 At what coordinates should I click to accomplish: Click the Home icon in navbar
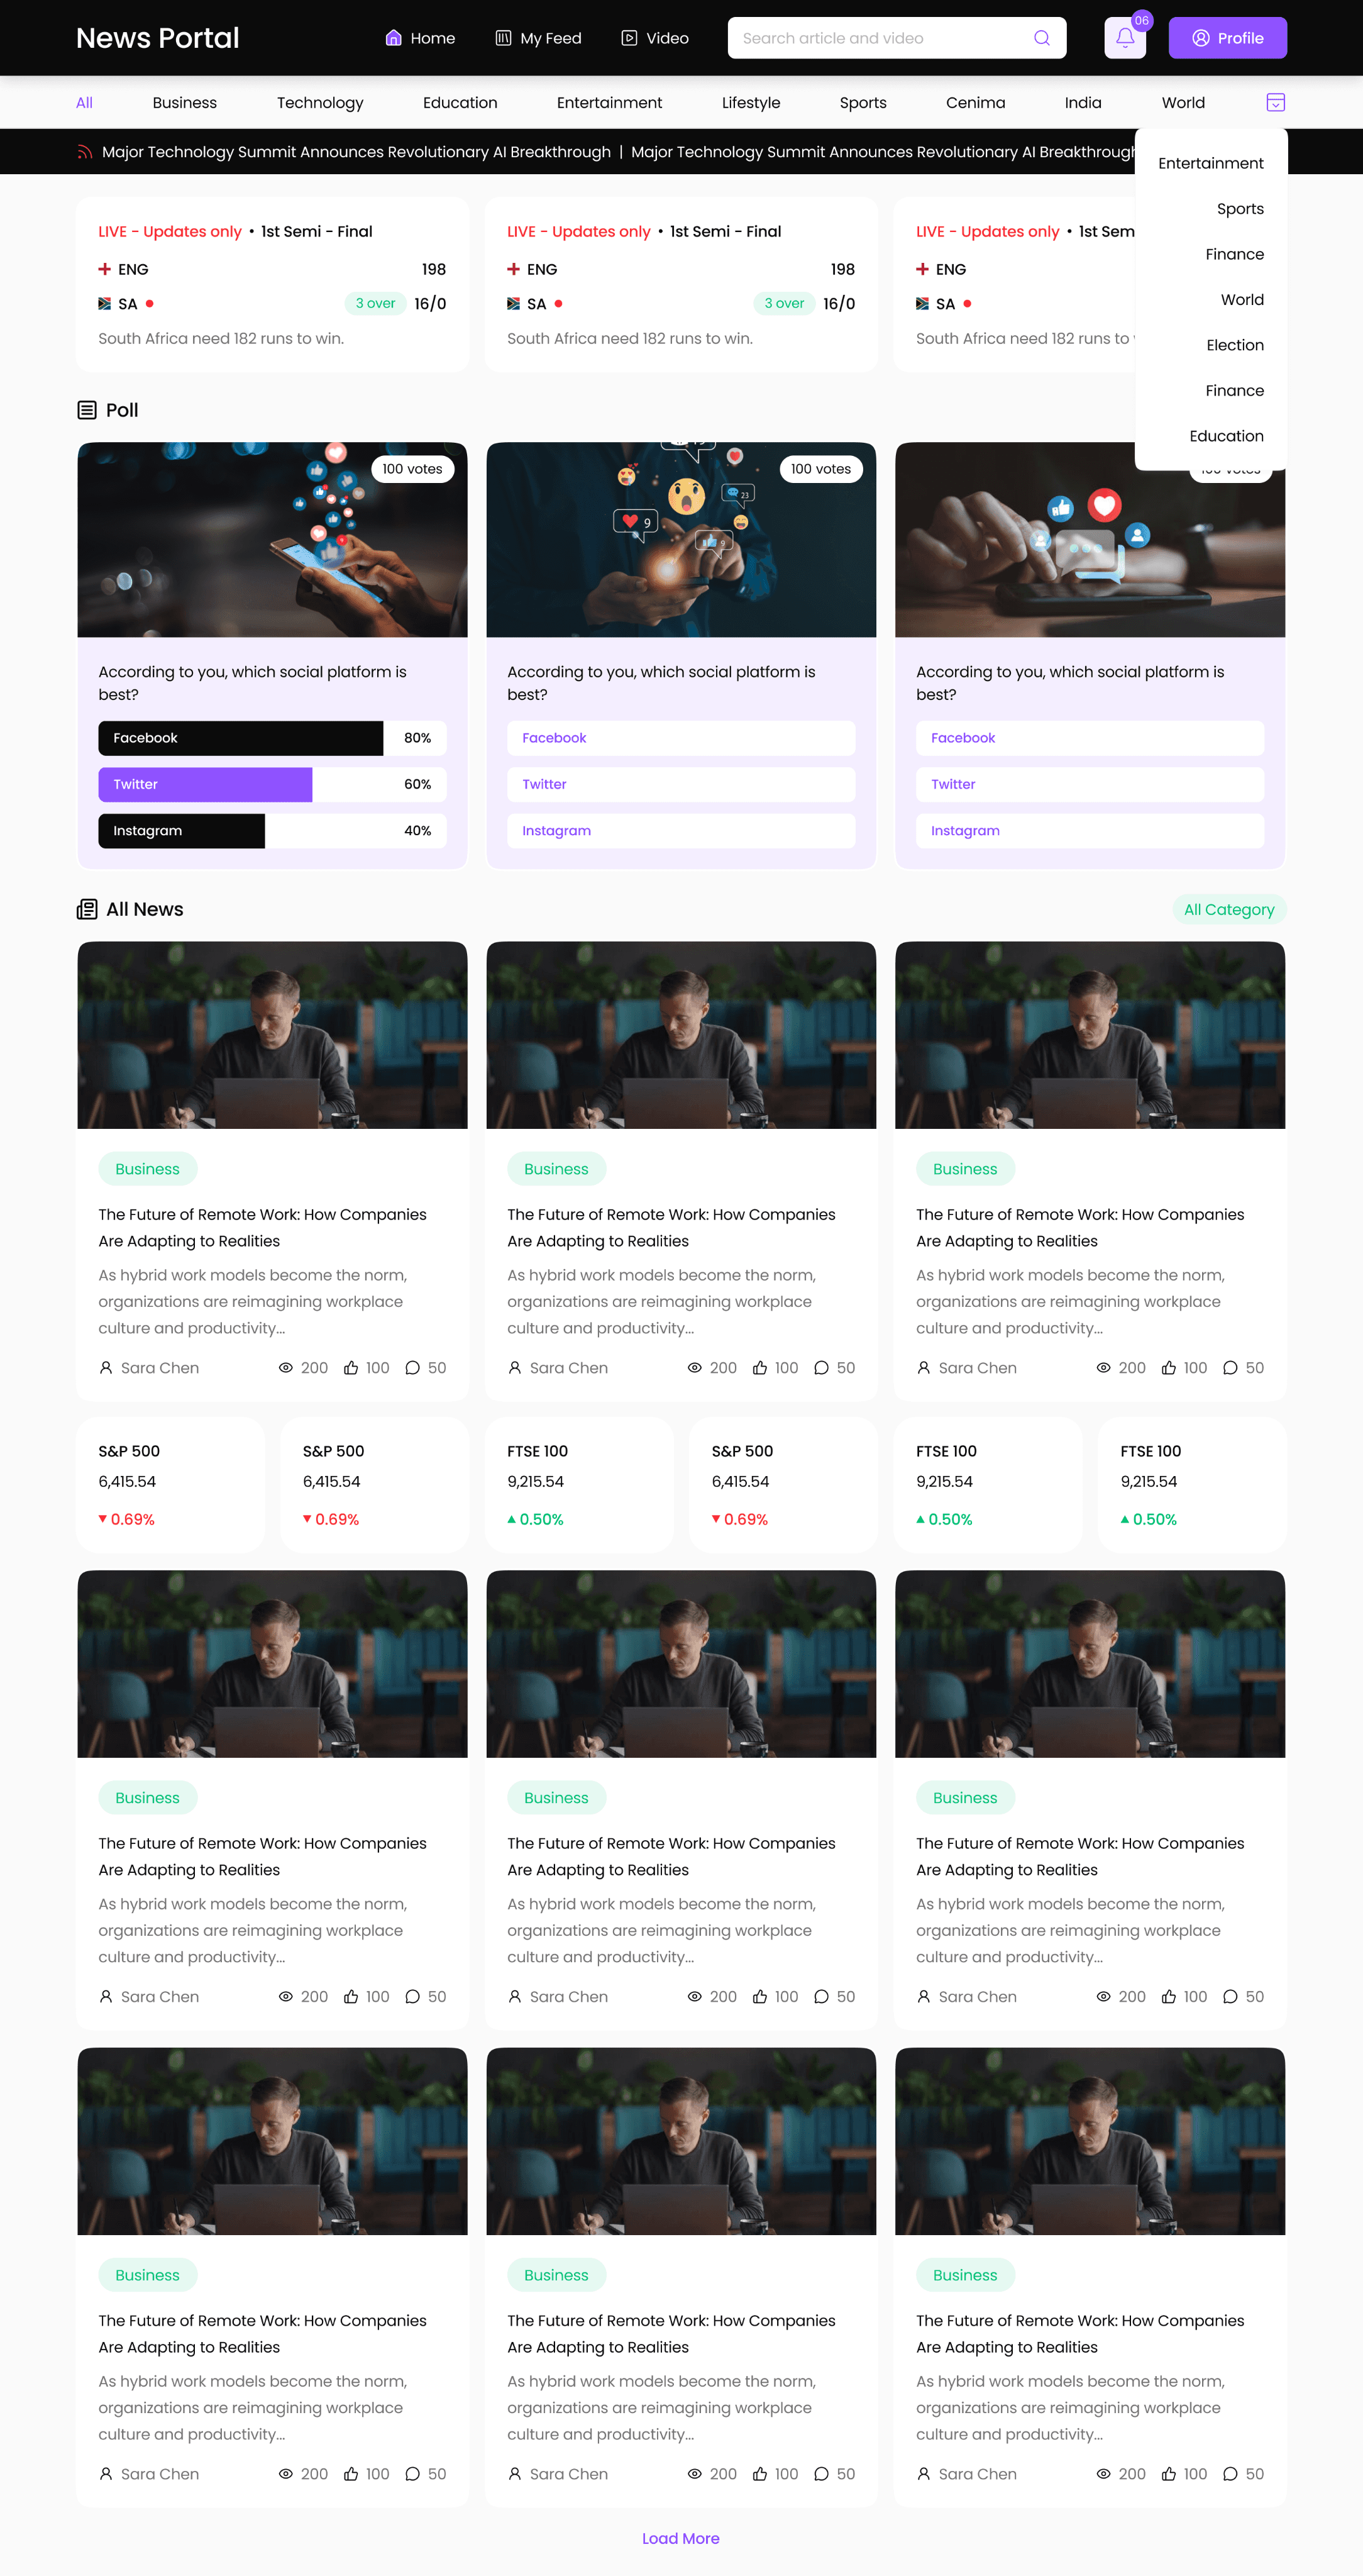coord(393,38)
